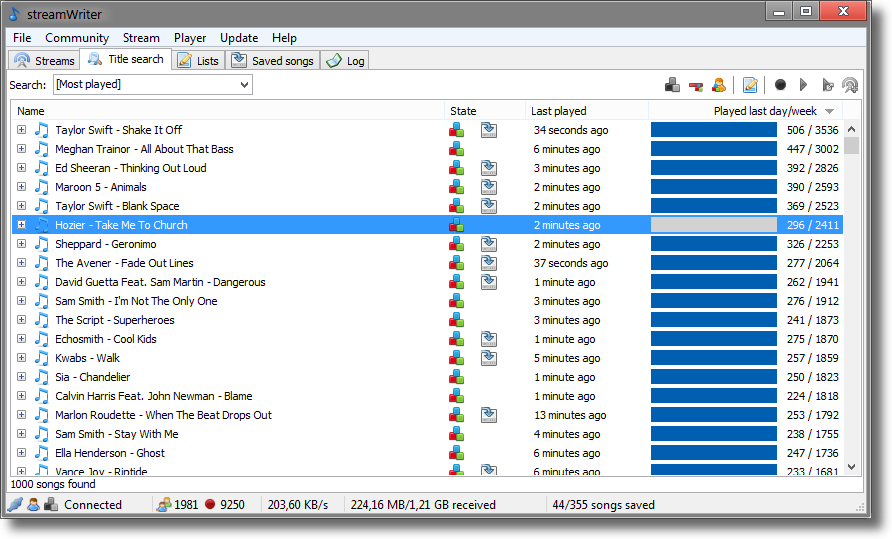
Task: Expand the Sam Smith - Stay With Me entry
Action: (x=22, y=434)
